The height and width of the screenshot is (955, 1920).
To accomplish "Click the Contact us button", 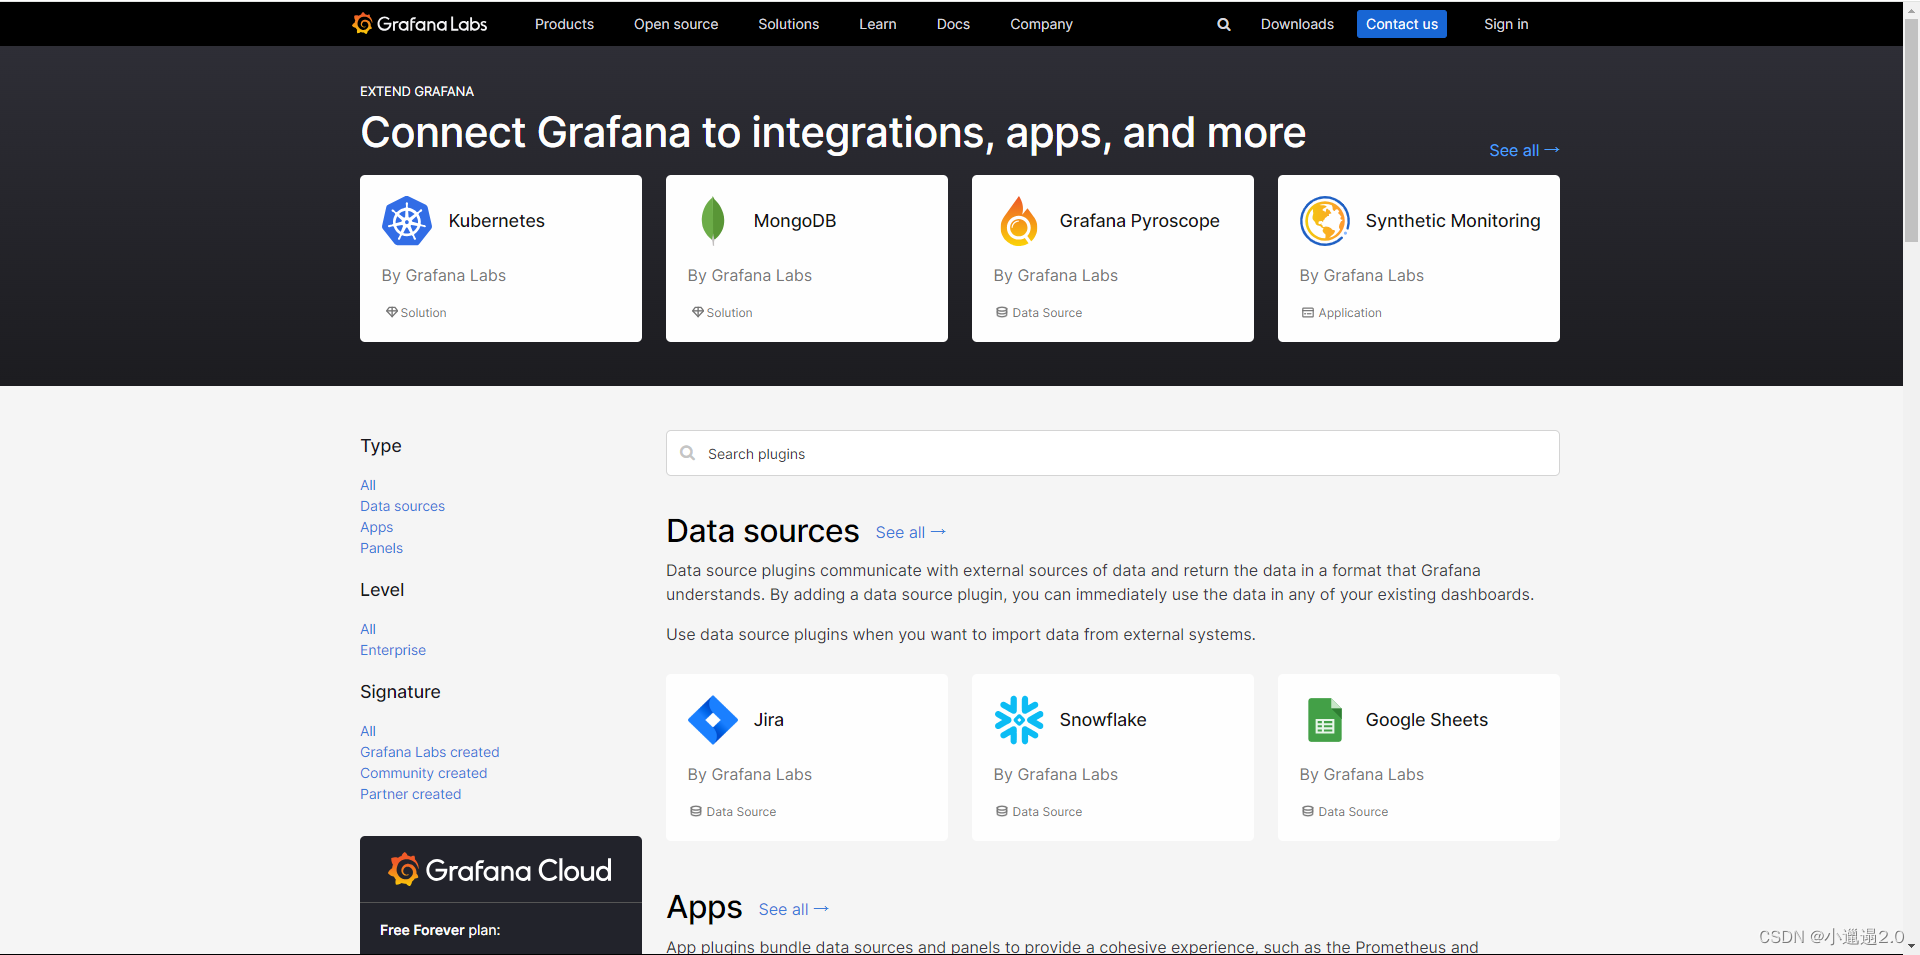I will click(1402, 24).
